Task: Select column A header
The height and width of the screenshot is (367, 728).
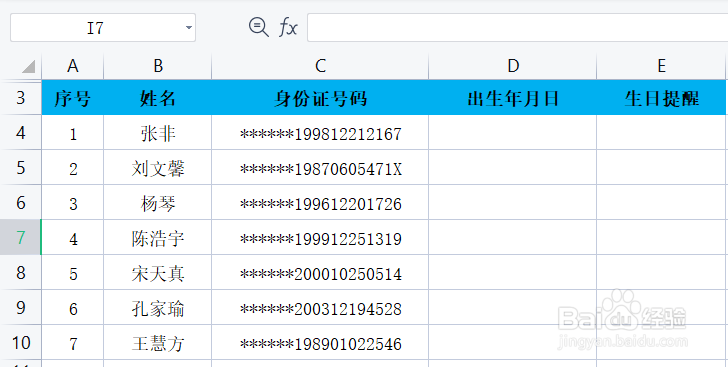Action: [72, 66]
